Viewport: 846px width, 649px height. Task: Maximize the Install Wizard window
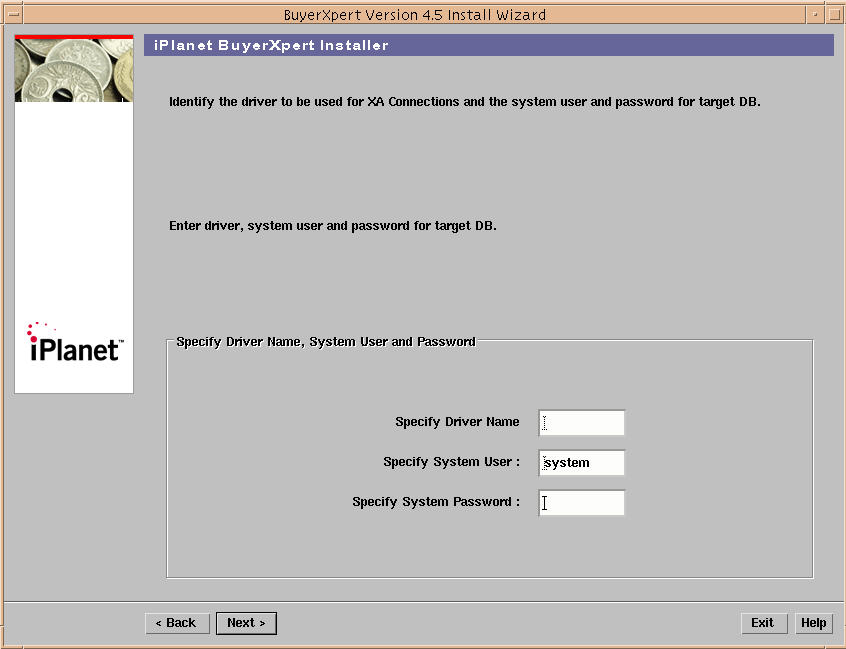834,15
